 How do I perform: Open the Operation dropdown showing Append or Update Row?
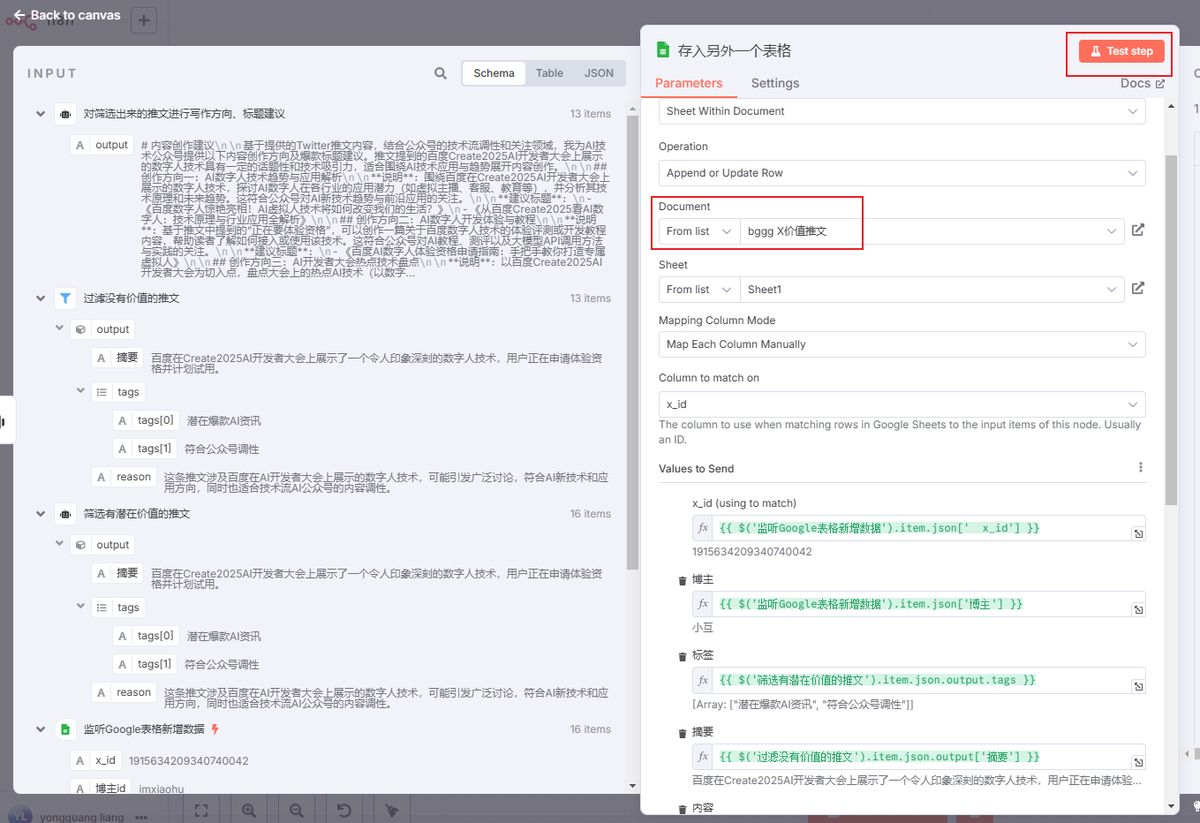click(900, 174)
